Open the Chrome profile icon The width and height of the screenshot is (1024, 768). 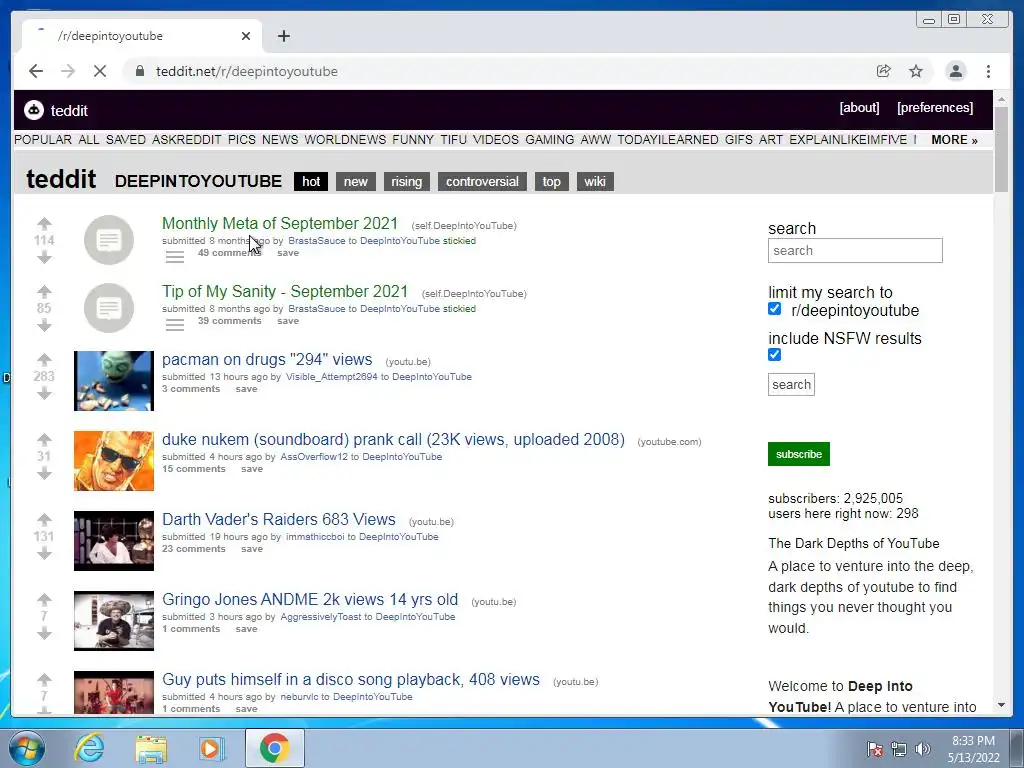[956, 71]
